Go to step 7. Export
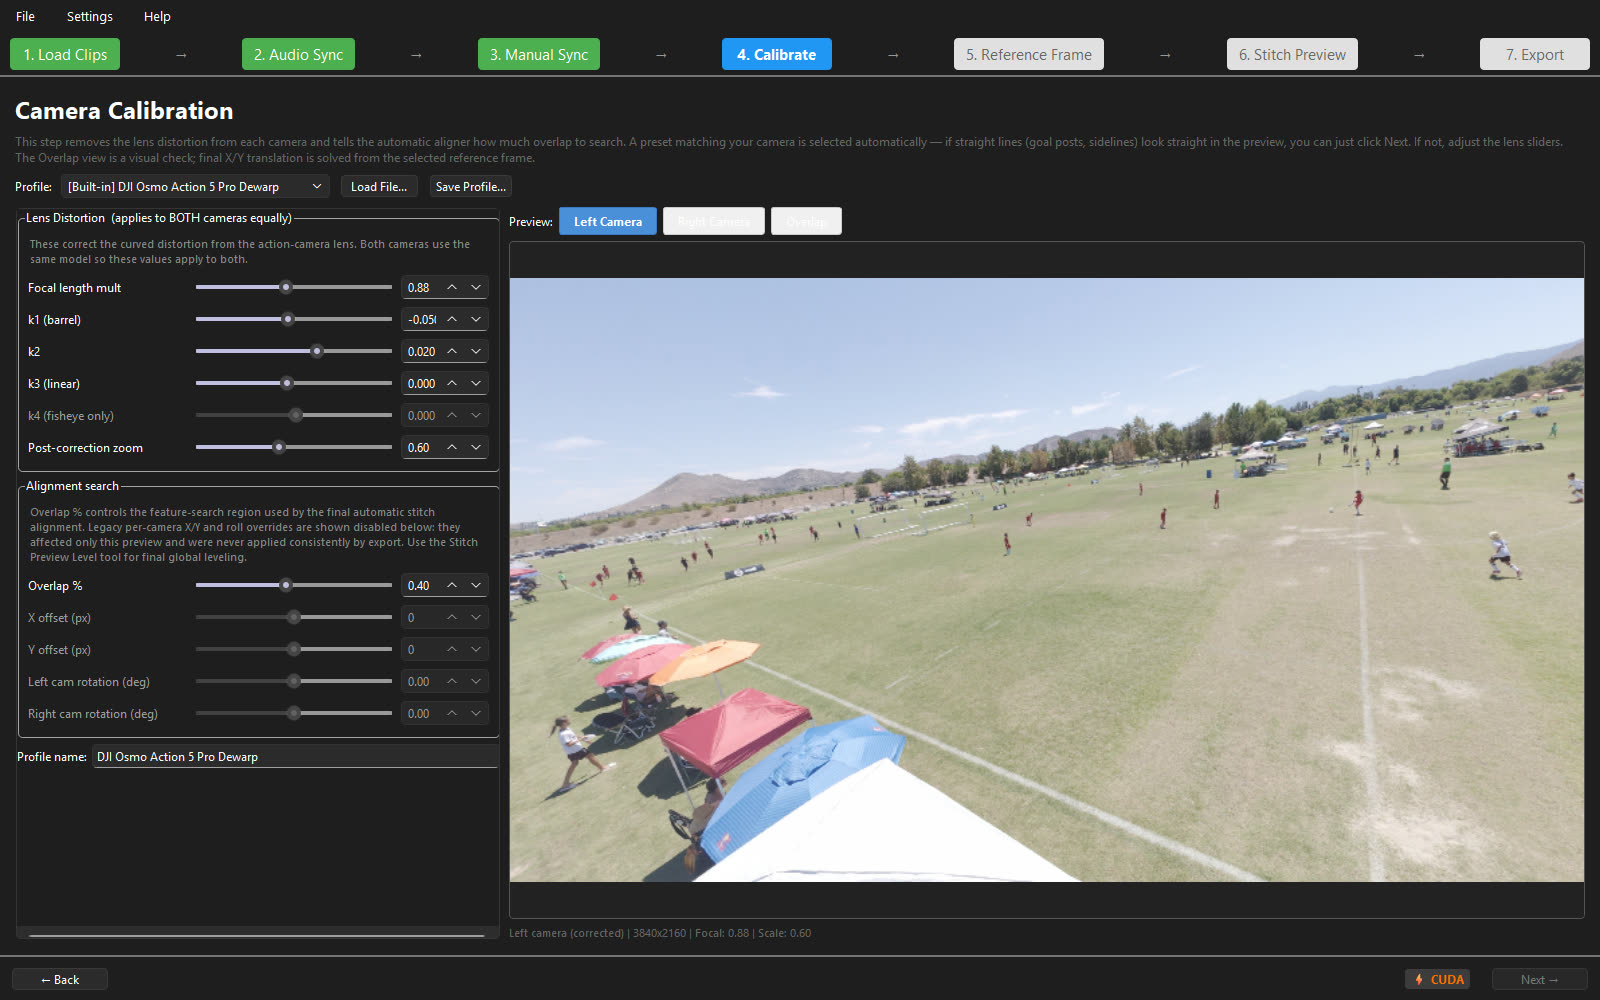 point(1535,55)
